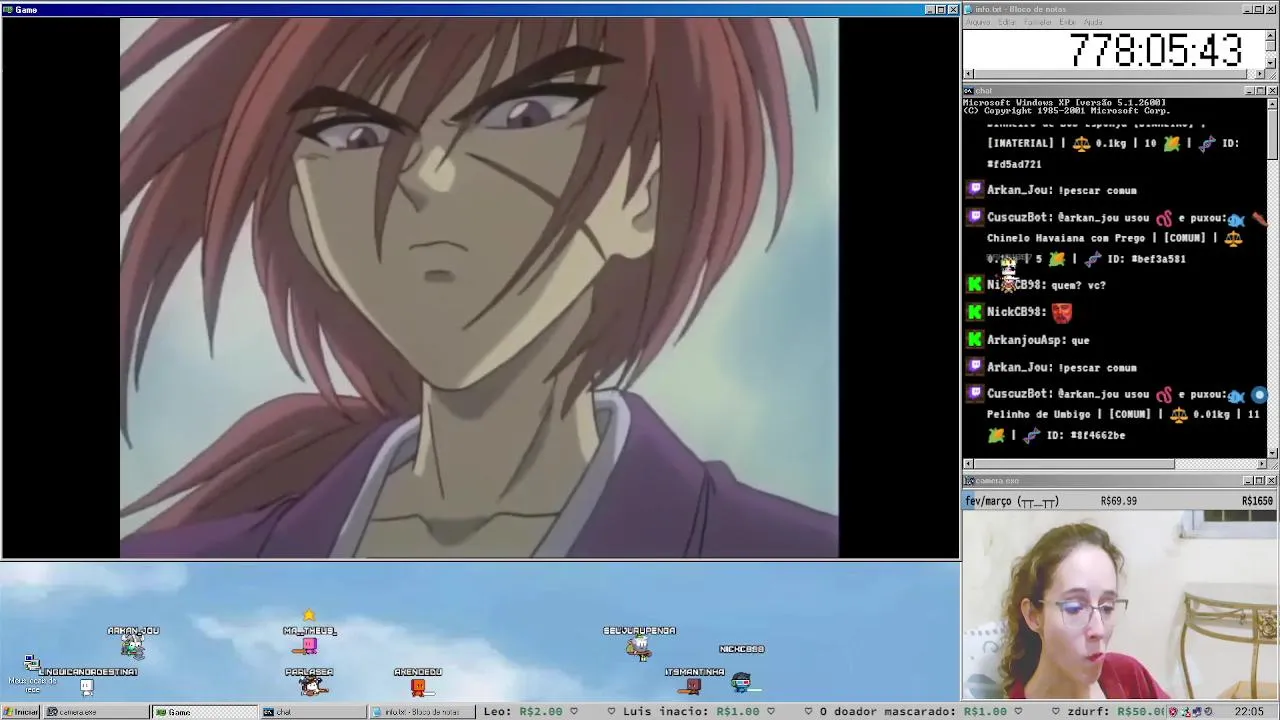The height and width of the screenshot is (720, 1280).
Task: Switch to info.txt Bloco de notas taskbar button
Action: click(x=422, y=712)
